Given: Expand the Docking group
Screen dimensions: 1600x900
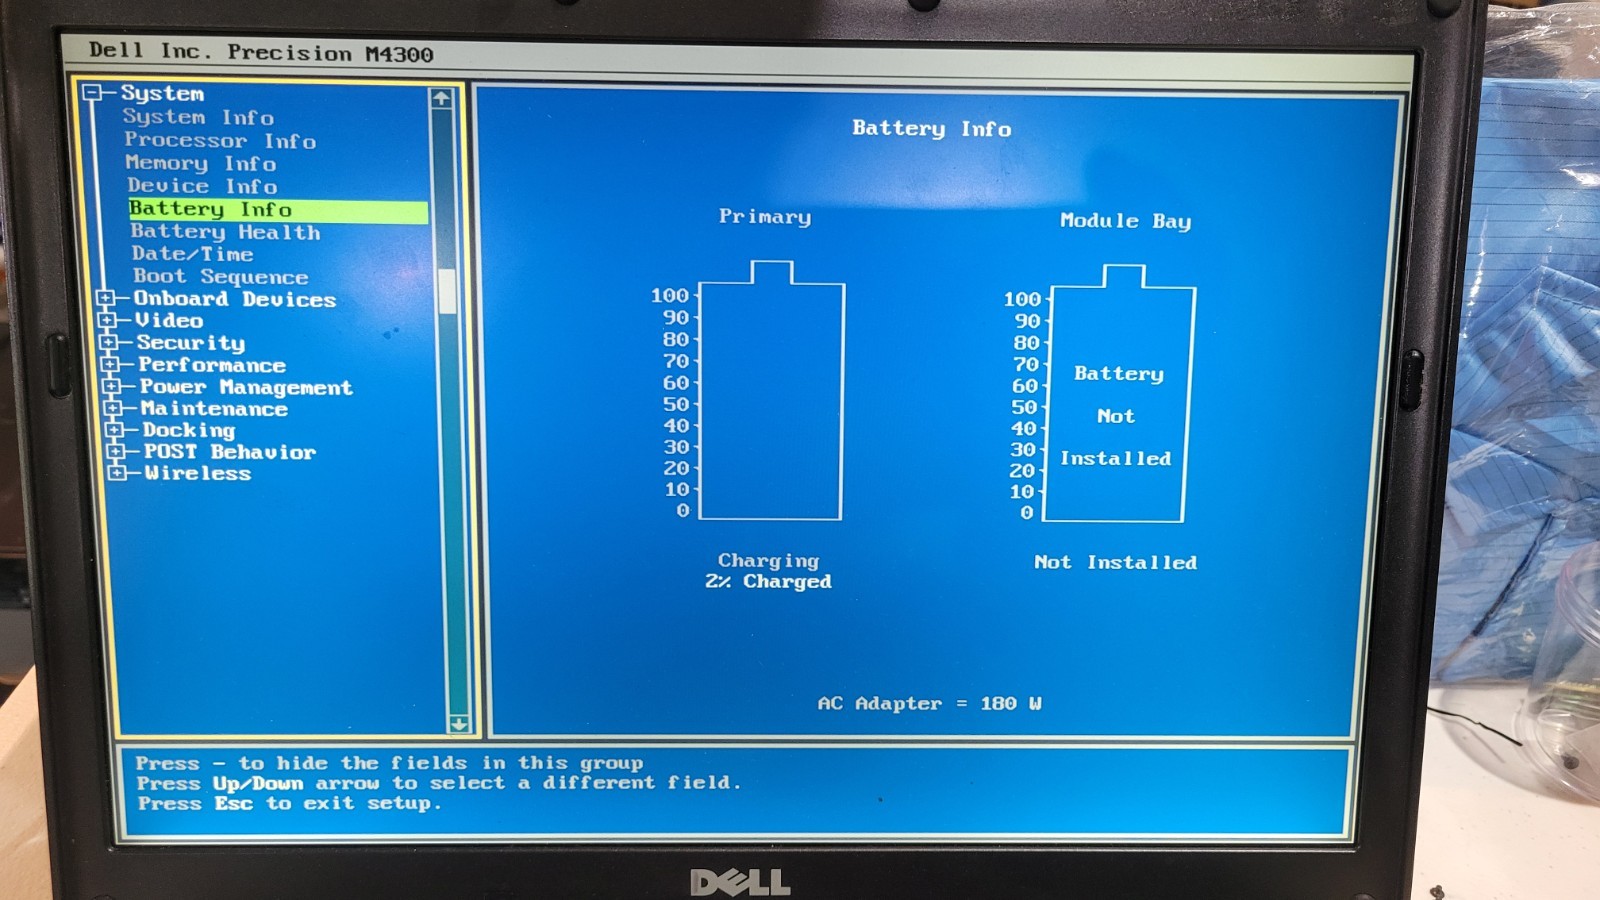Looking at the screenshot, I should 114,430.
